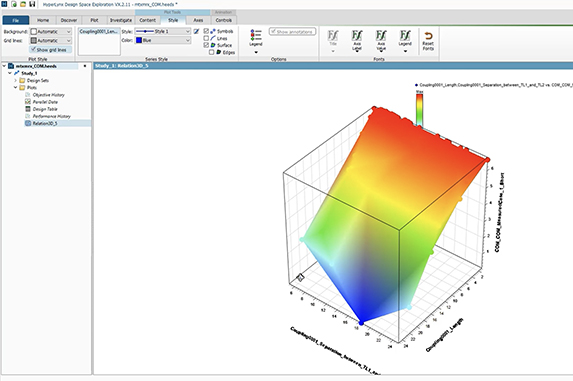Click the open-folder icon in the quick access toolbar
Viewport: 573px width, 381px height.
click(x=23, y=4)
